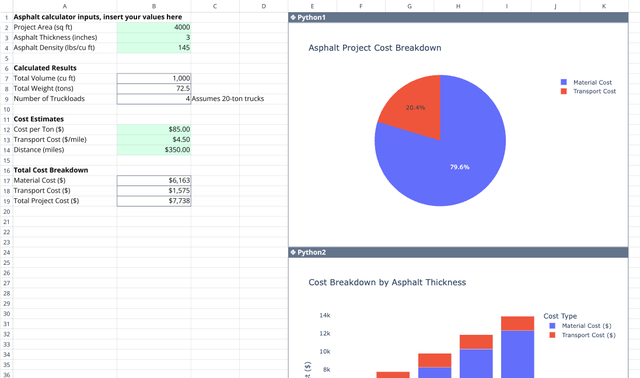Screen dimensions: 640x378
Task: Click the 'Project Area (sq ft)' label cell
Action: pyautogui.click(x=65, y=27)
